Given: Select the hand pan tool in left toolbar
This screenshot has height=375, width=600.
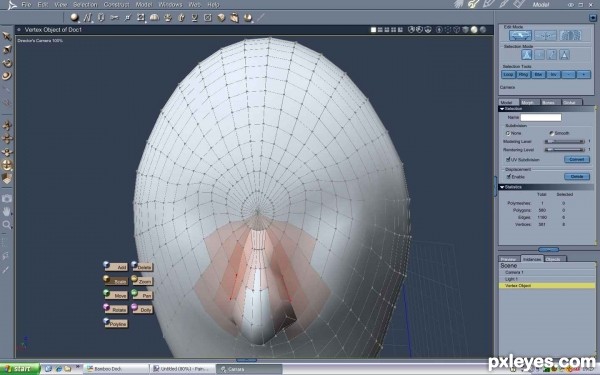Looking at the screenshot, I should coord(7,211).
